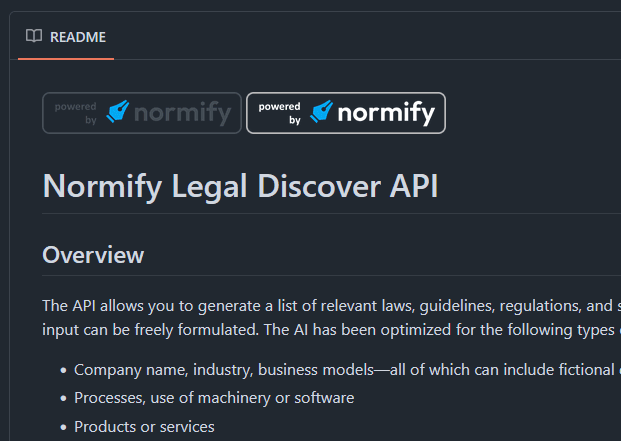The width and height of the screenshot is (621, 441).
Task: Click the pen nib logo in bright badge
Action: pyautogui.click(x=321, y=111)
